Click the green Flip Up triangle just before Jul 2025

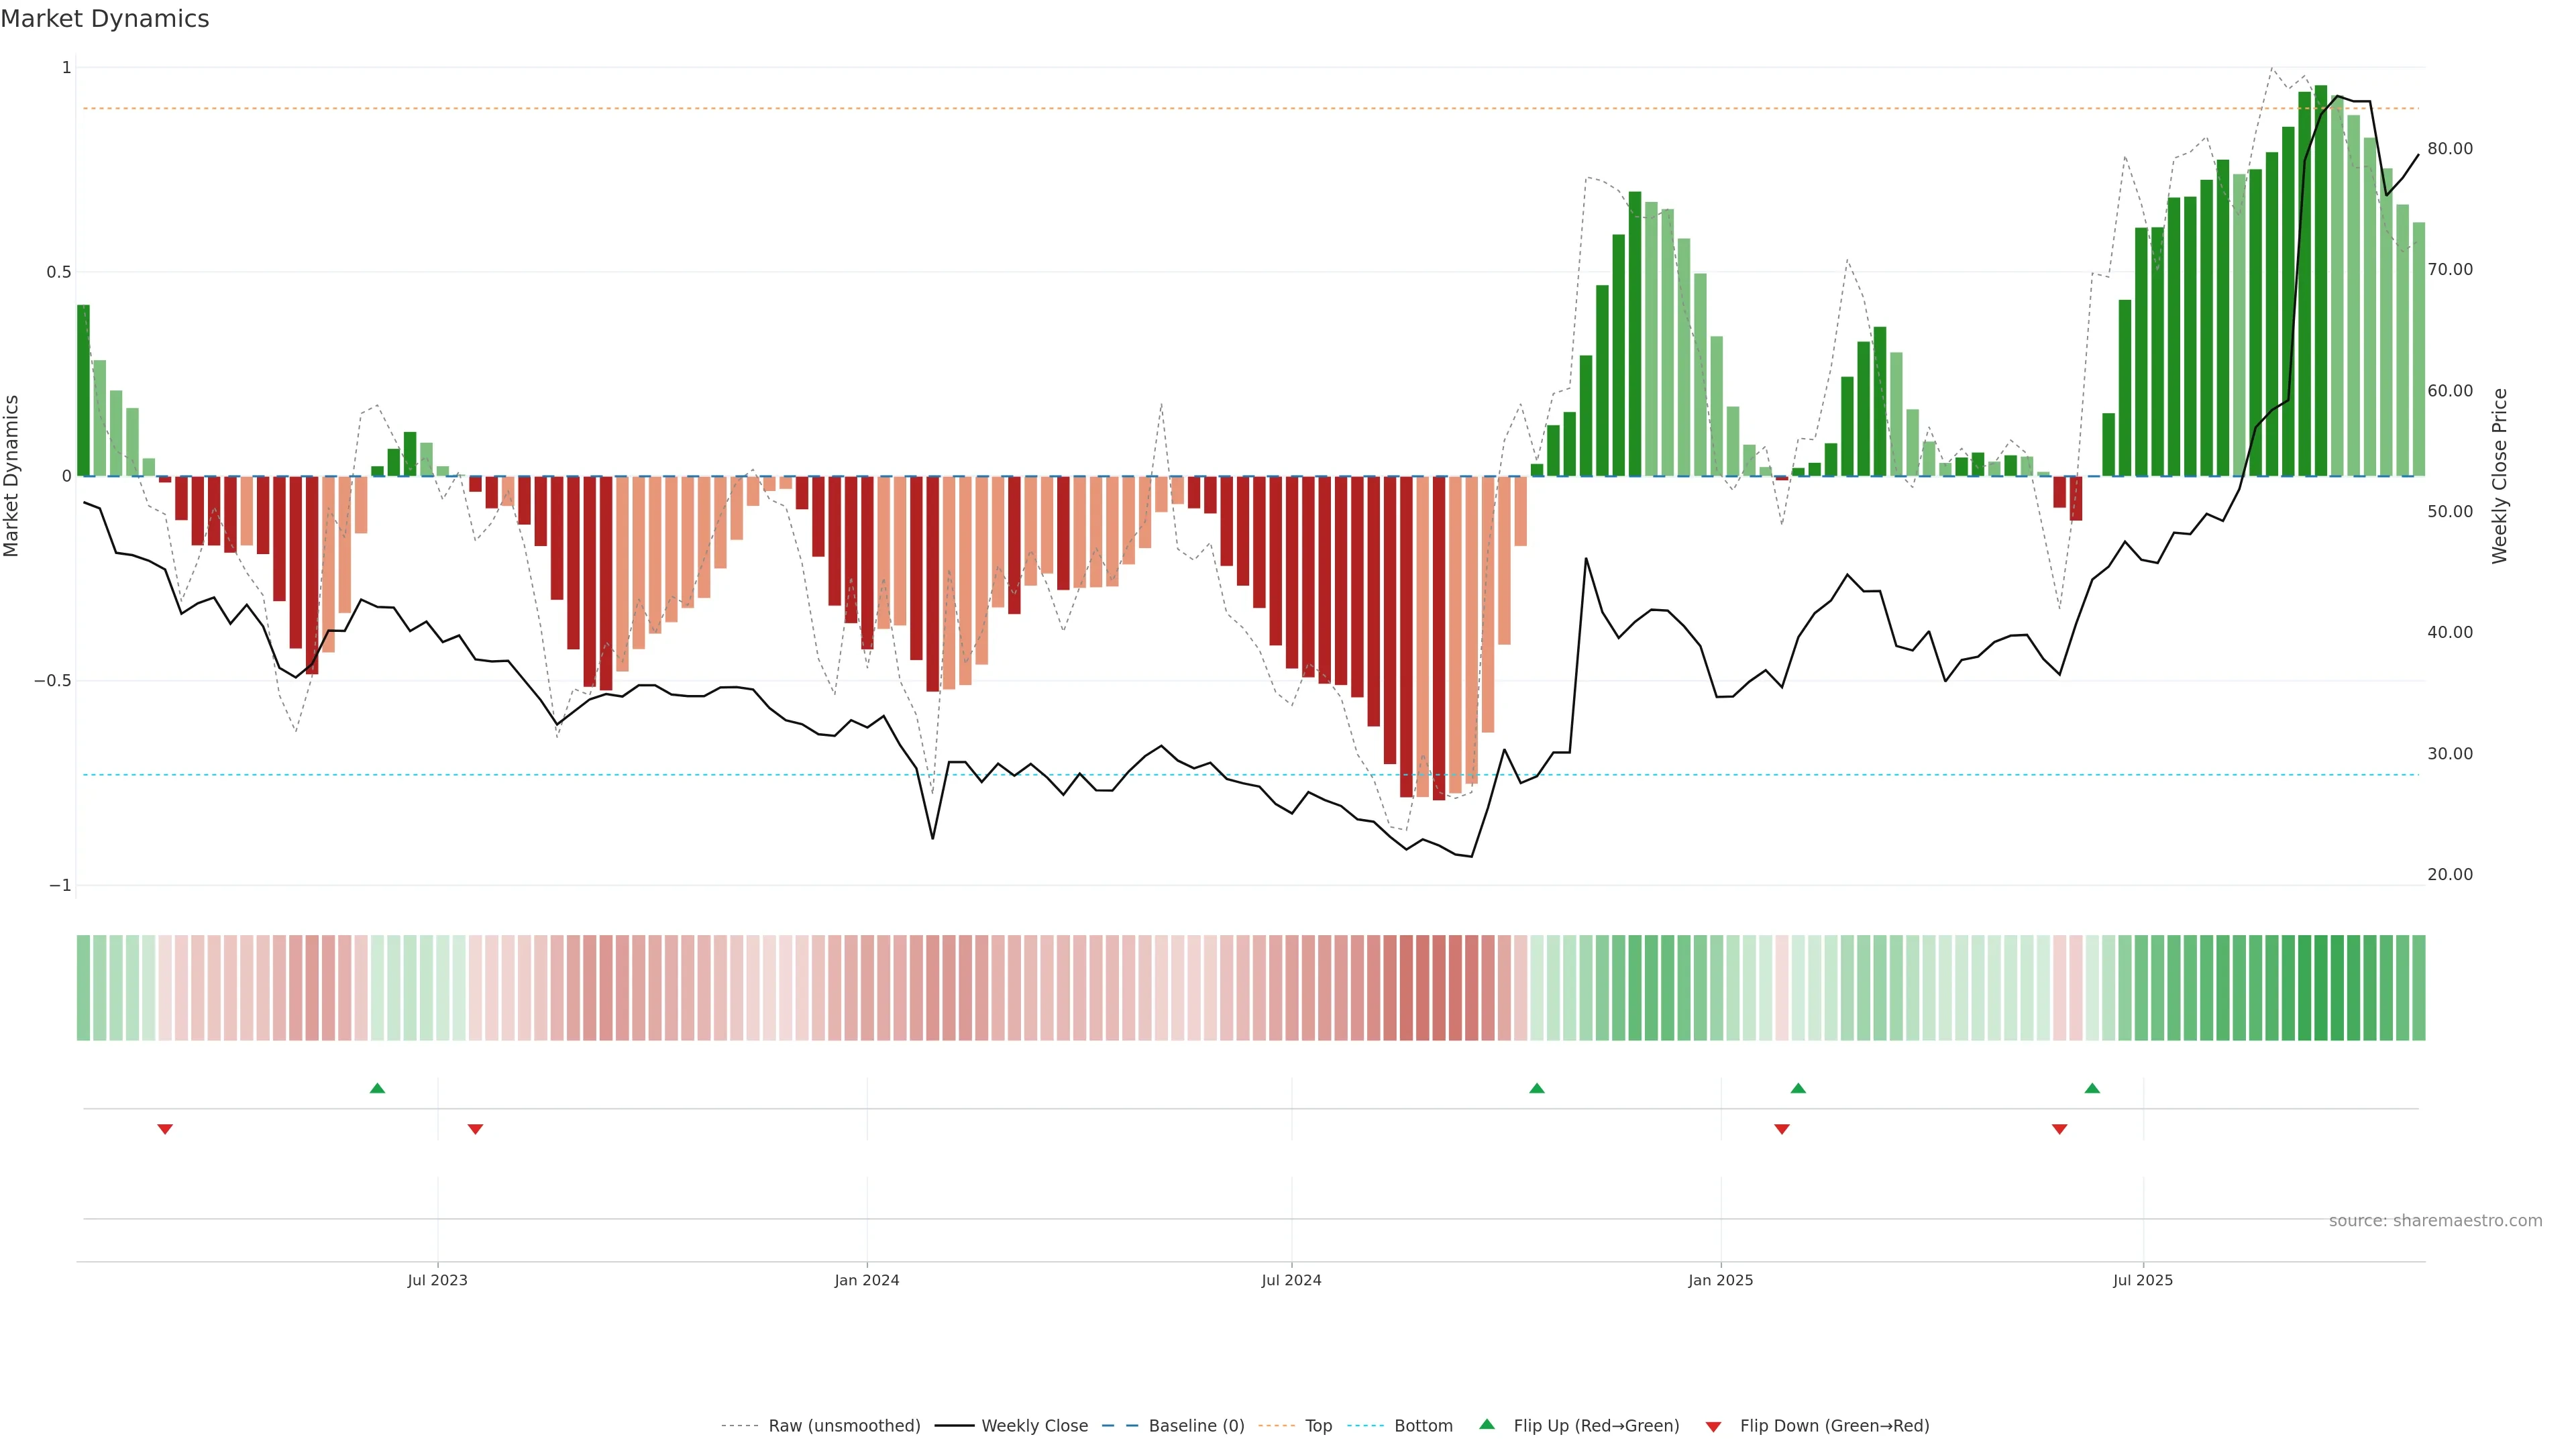[2092, 1088]
